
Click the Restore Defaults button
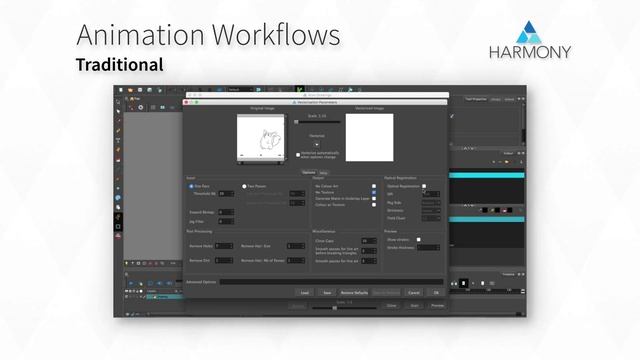point(354,293)
